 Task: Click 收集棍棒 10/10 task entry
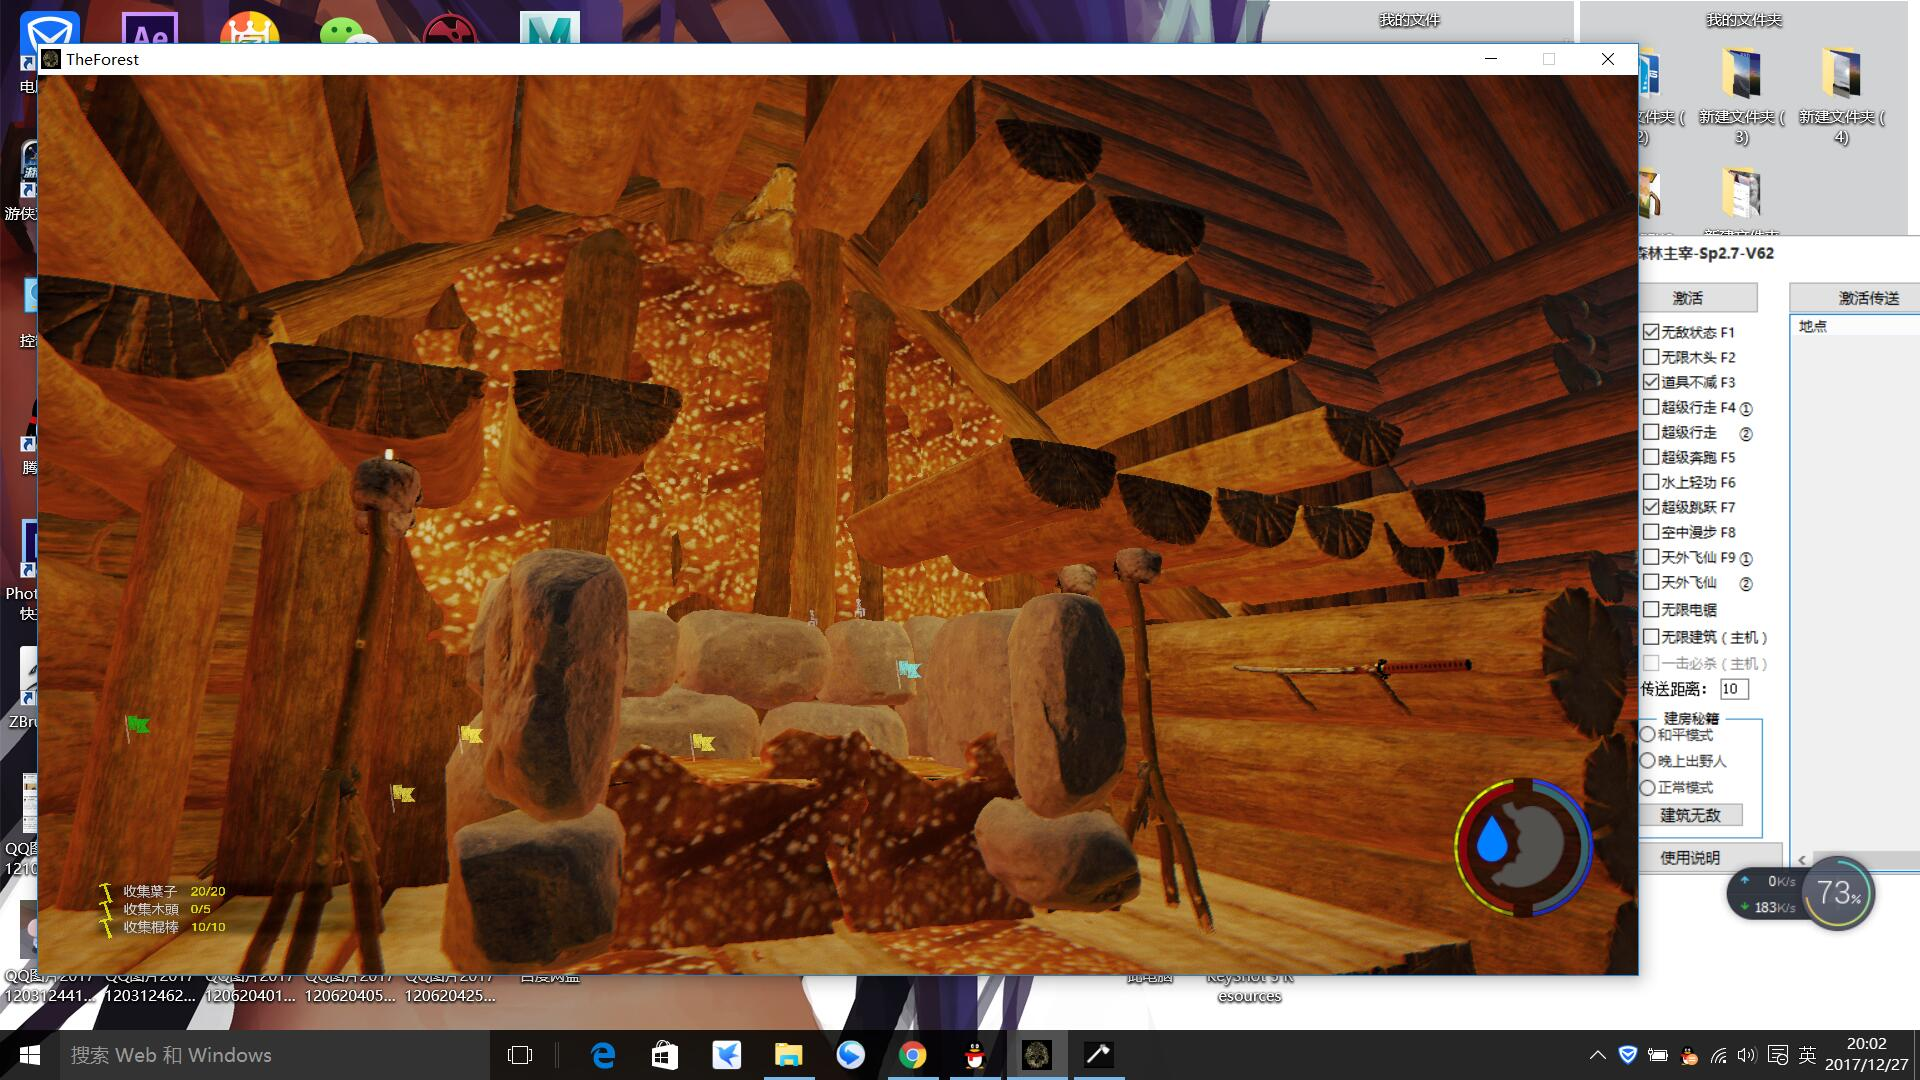[x=174, y=927]
